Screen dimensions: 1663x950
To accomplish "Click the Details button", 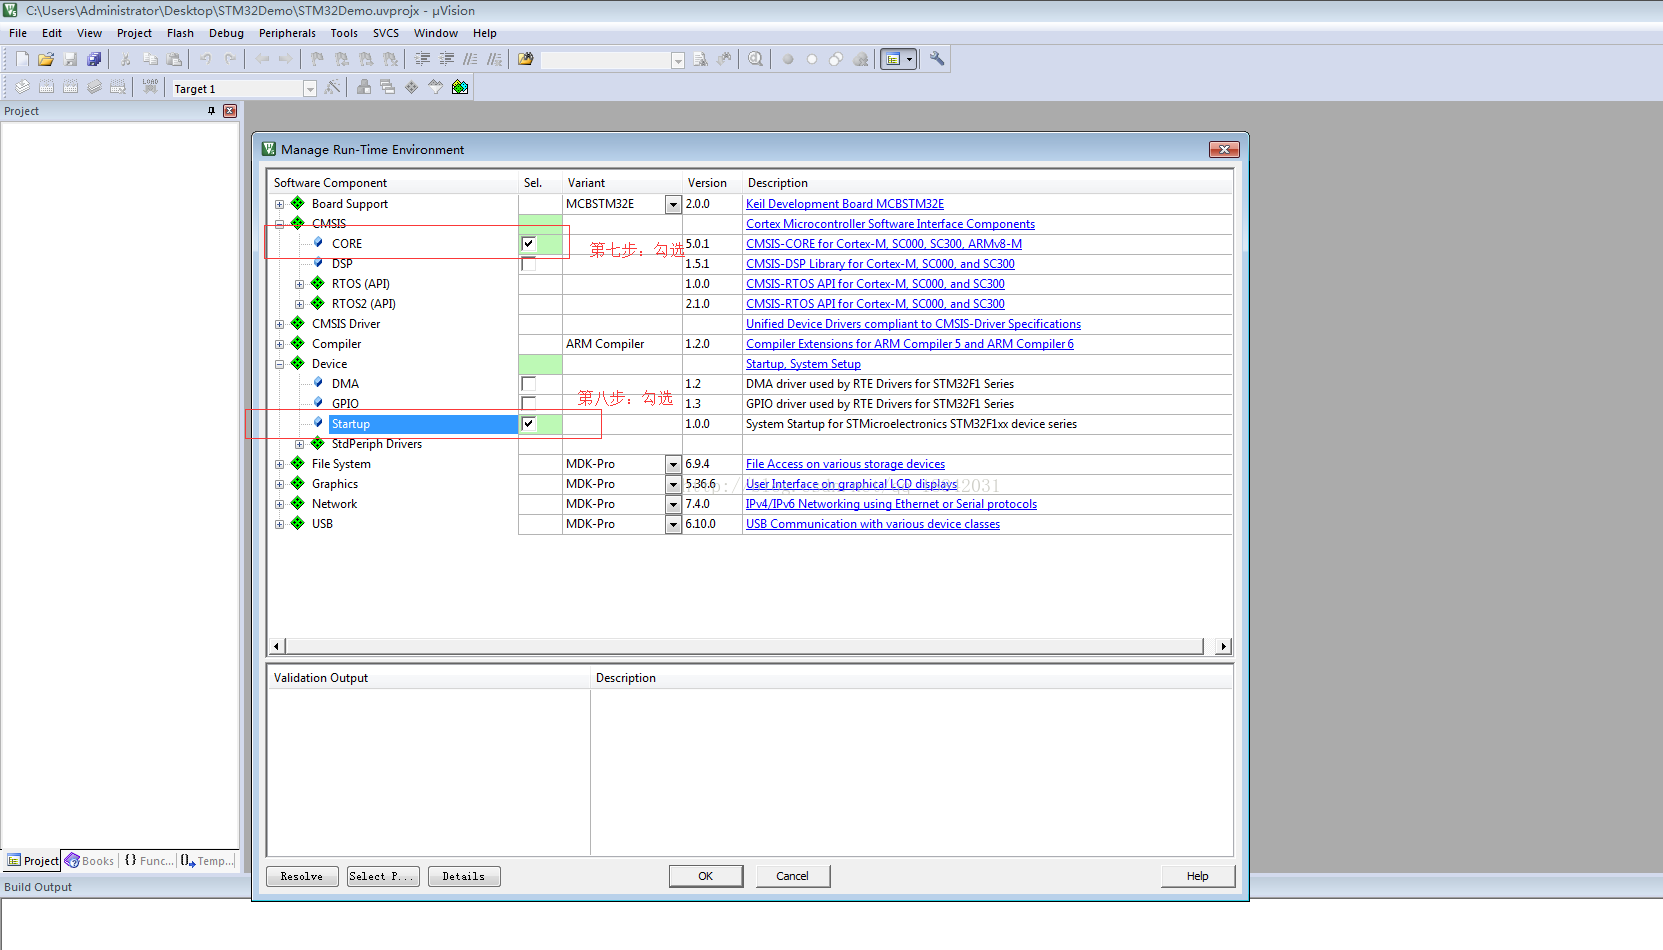I will 464,876.
